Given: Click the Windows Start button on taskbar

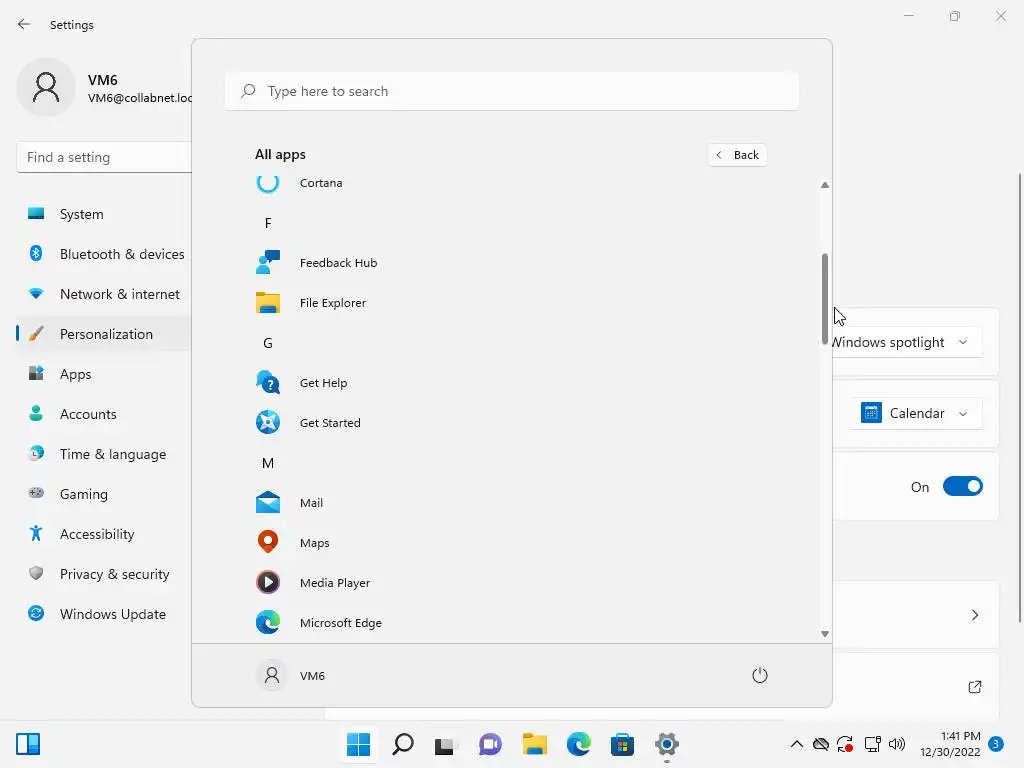Looking at the screenshot, I should click(359, 744).
